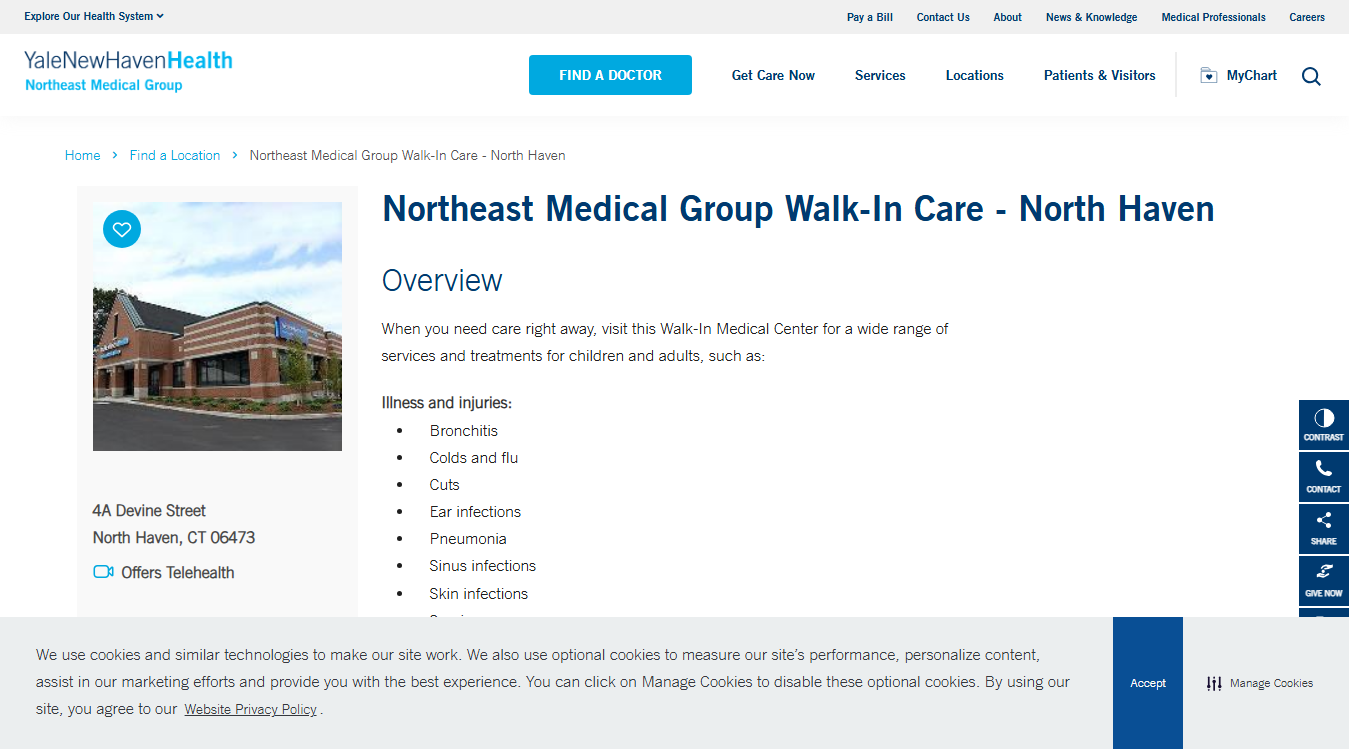Click the Bronchitis list item
The image size is (1349, 749).
[x=464, y=430]
